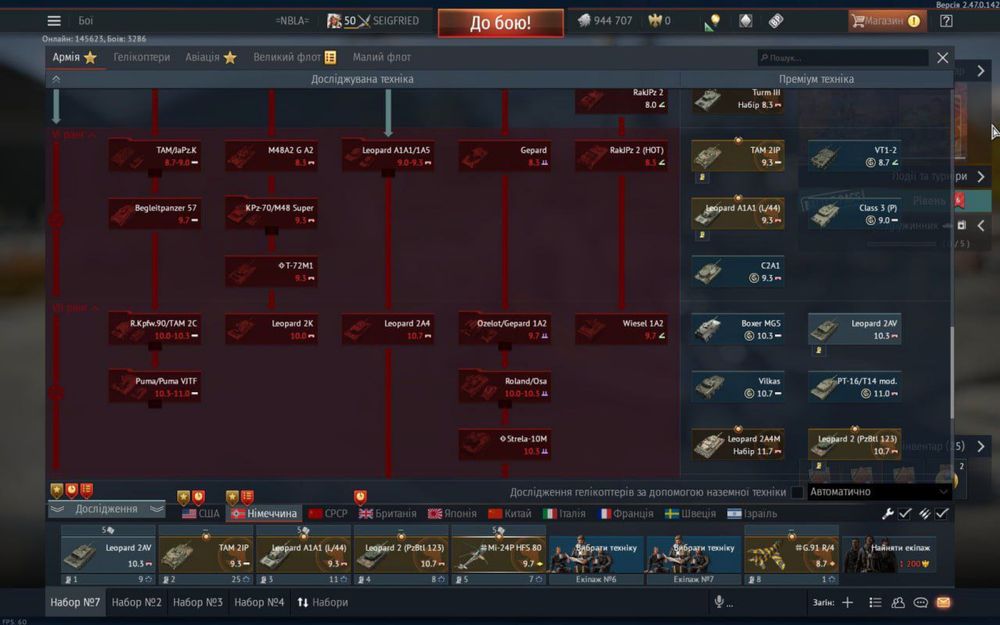Switch to the Малий флот tab
This screenshot has width=1000, height=625.
click(x=382, y=57)
